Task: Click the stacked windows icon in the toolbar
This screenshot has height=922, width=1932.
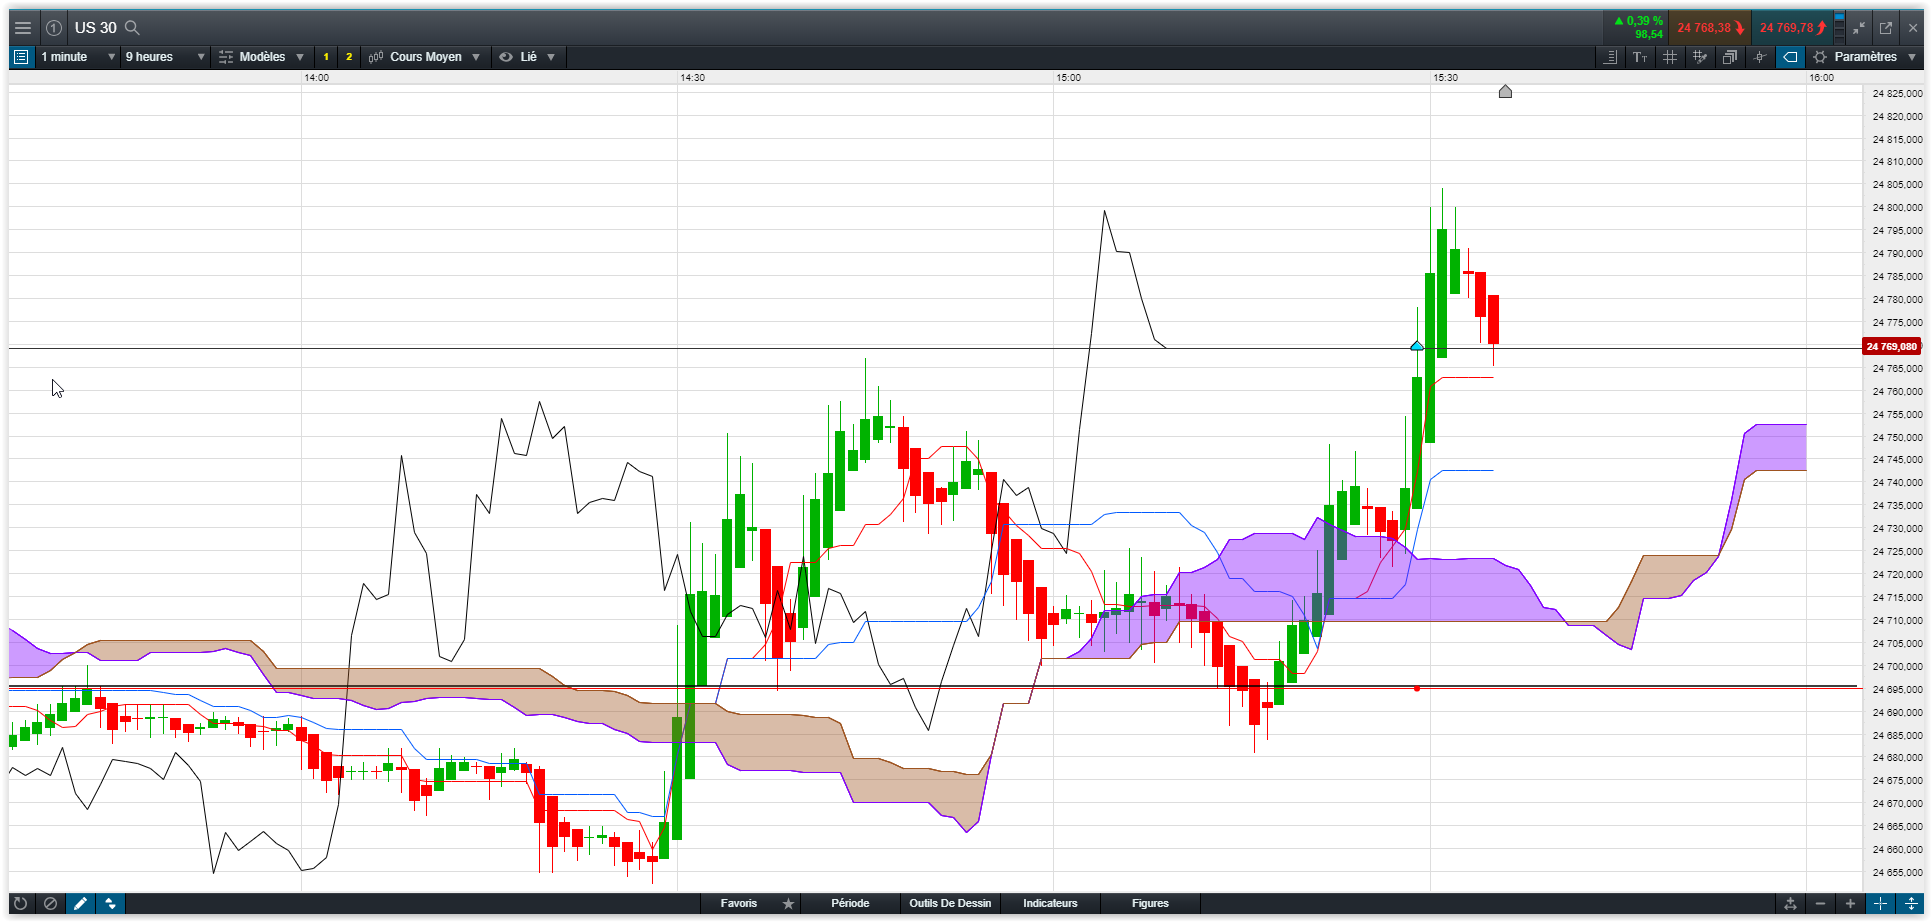Action: [x=1729, y=57]
